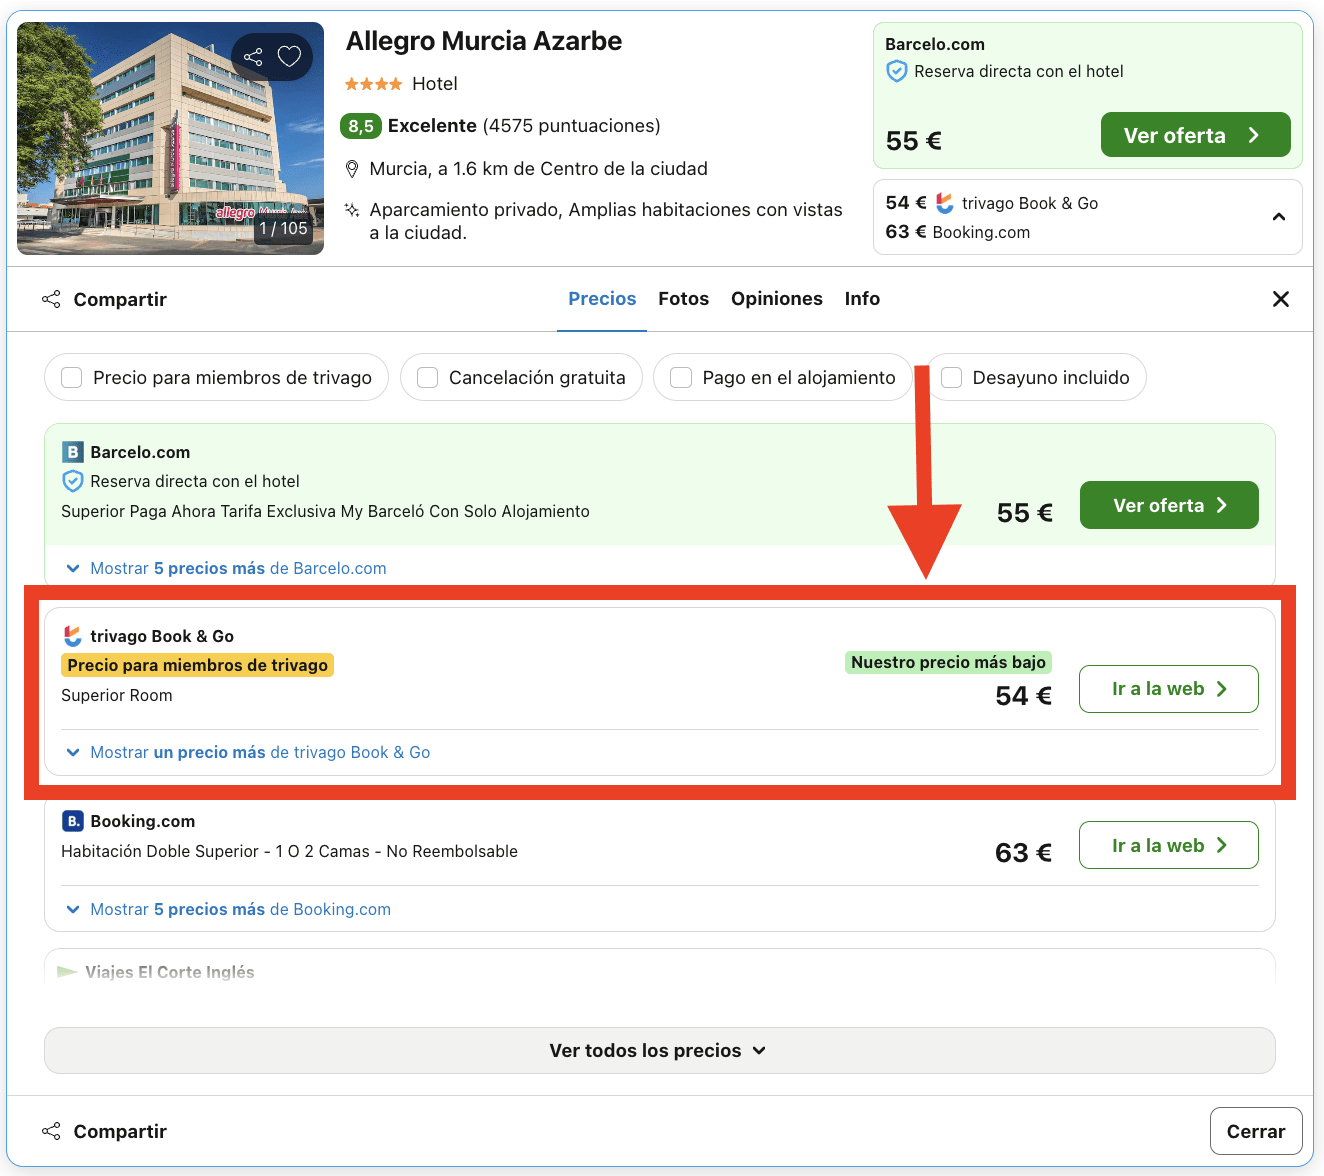
Task: Collapse the top price list with chevron-up
Action: pyautogui.click(x=1278, y=217)
